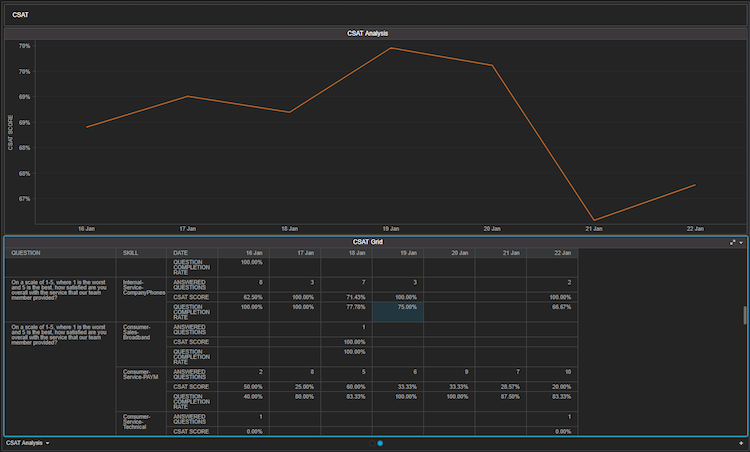Select the Consumer-Sales-Broadband skill cell

141,344
